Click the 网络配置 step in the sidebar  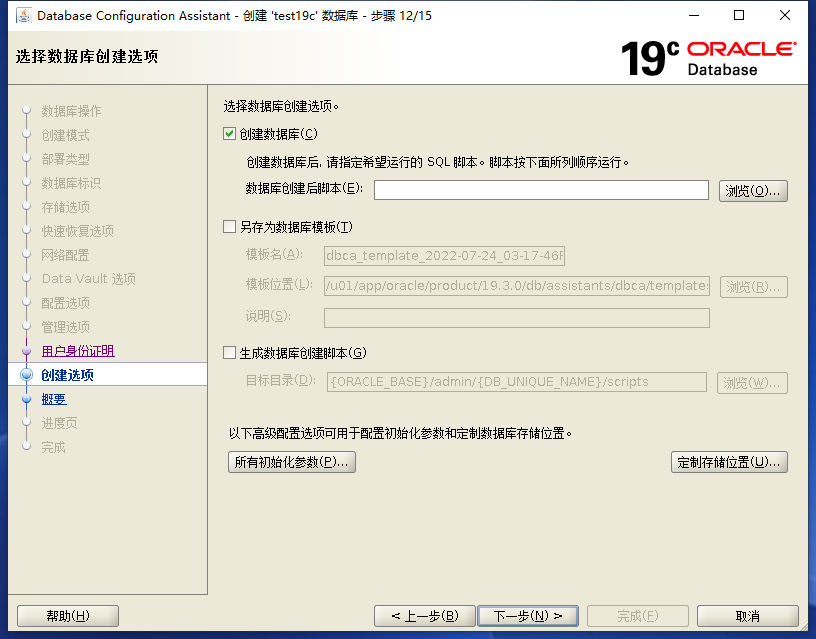click(66, 255)
